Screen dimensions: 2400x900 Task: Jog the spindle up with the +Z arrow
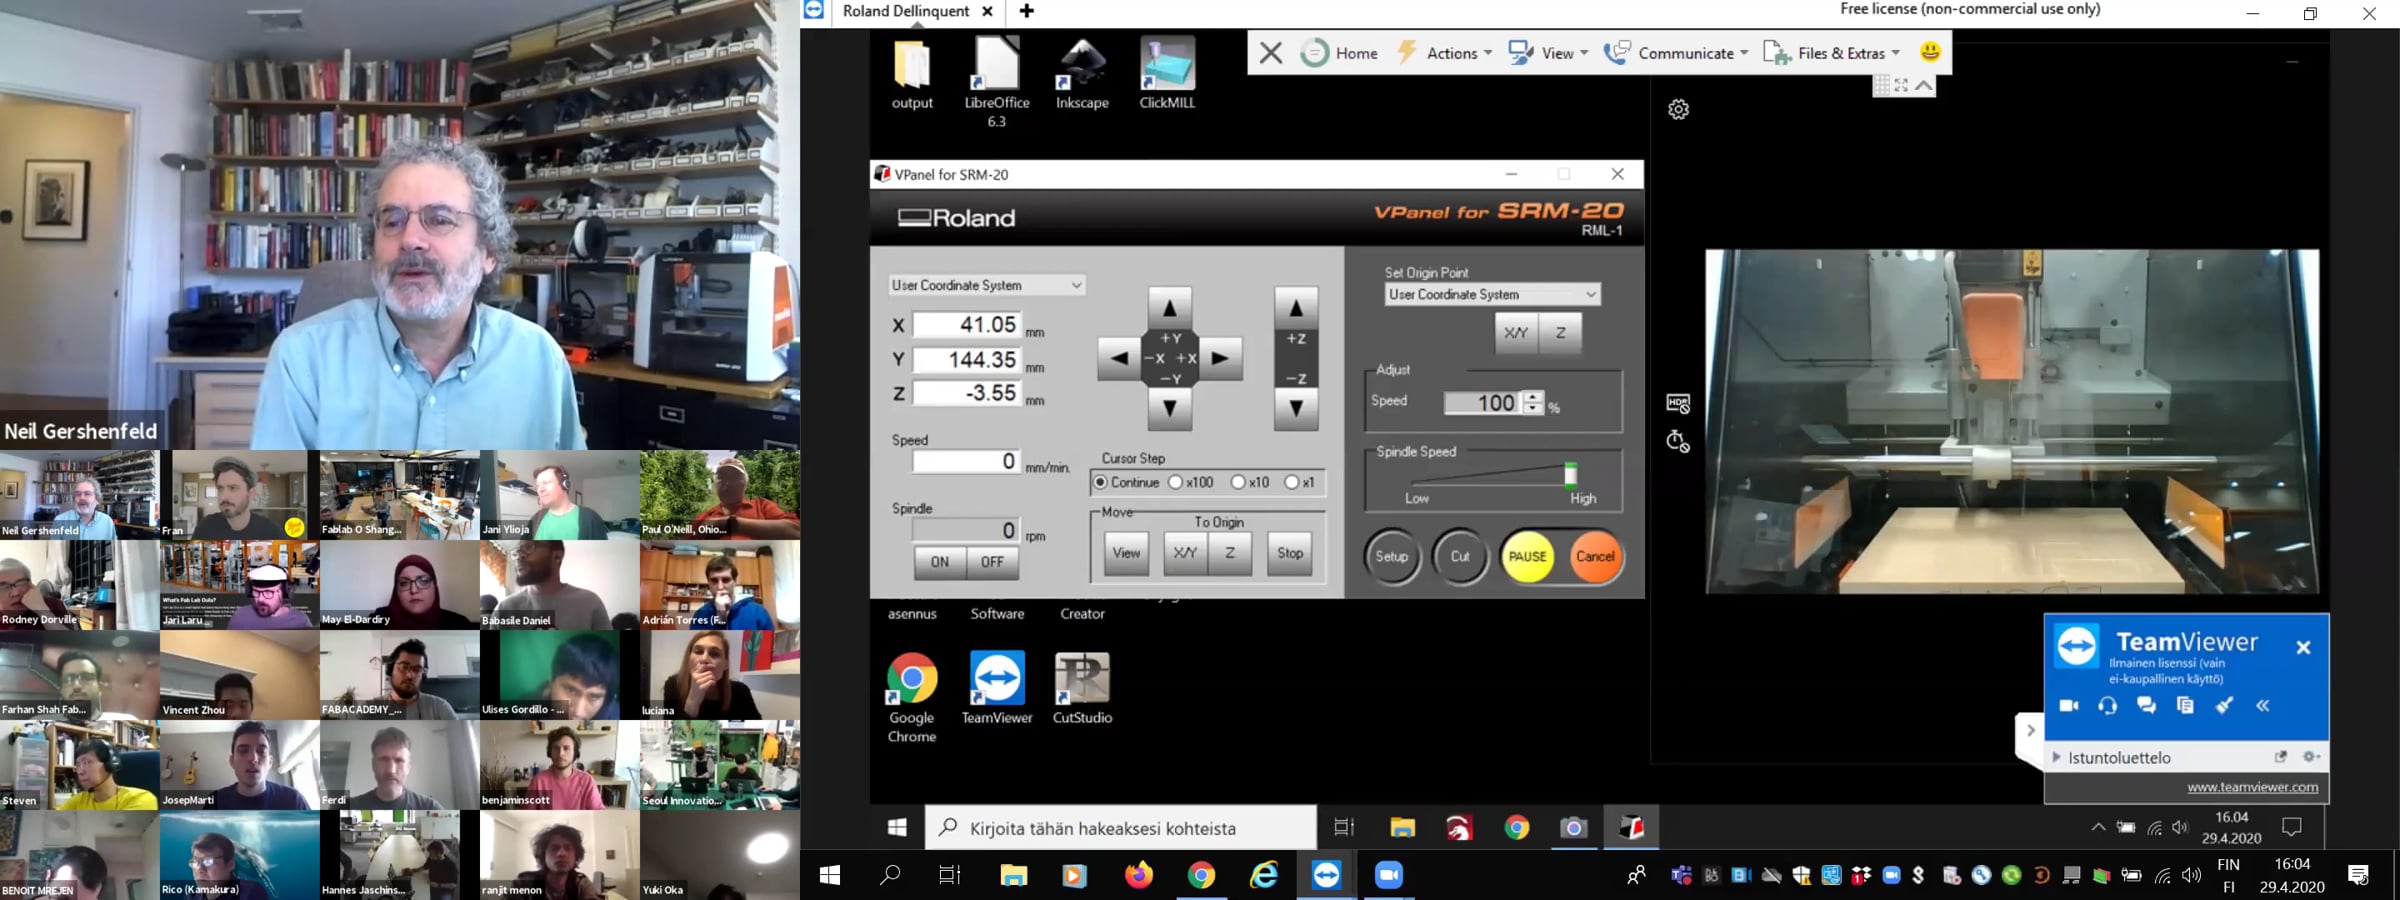1296,308
